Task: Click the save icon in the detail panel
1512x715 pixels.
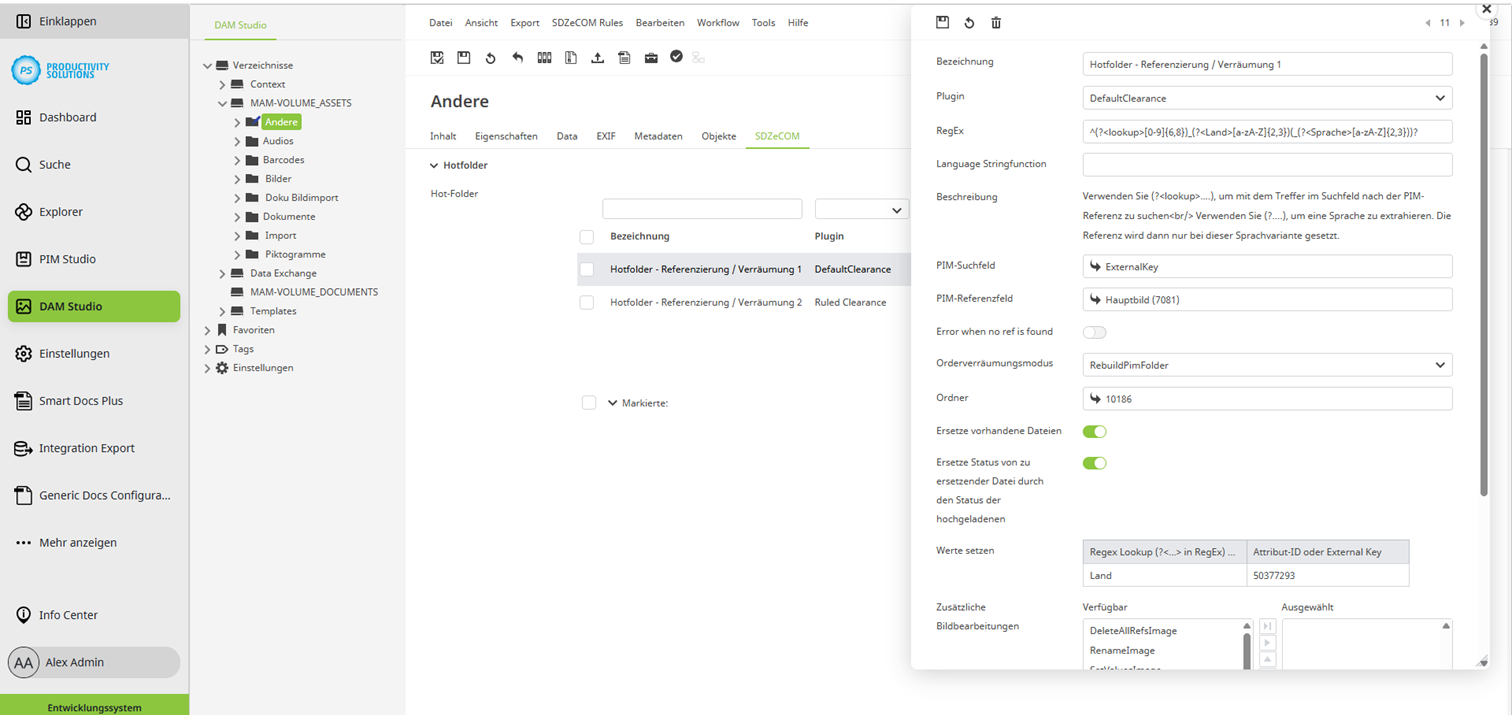Action: pos(942,23)
